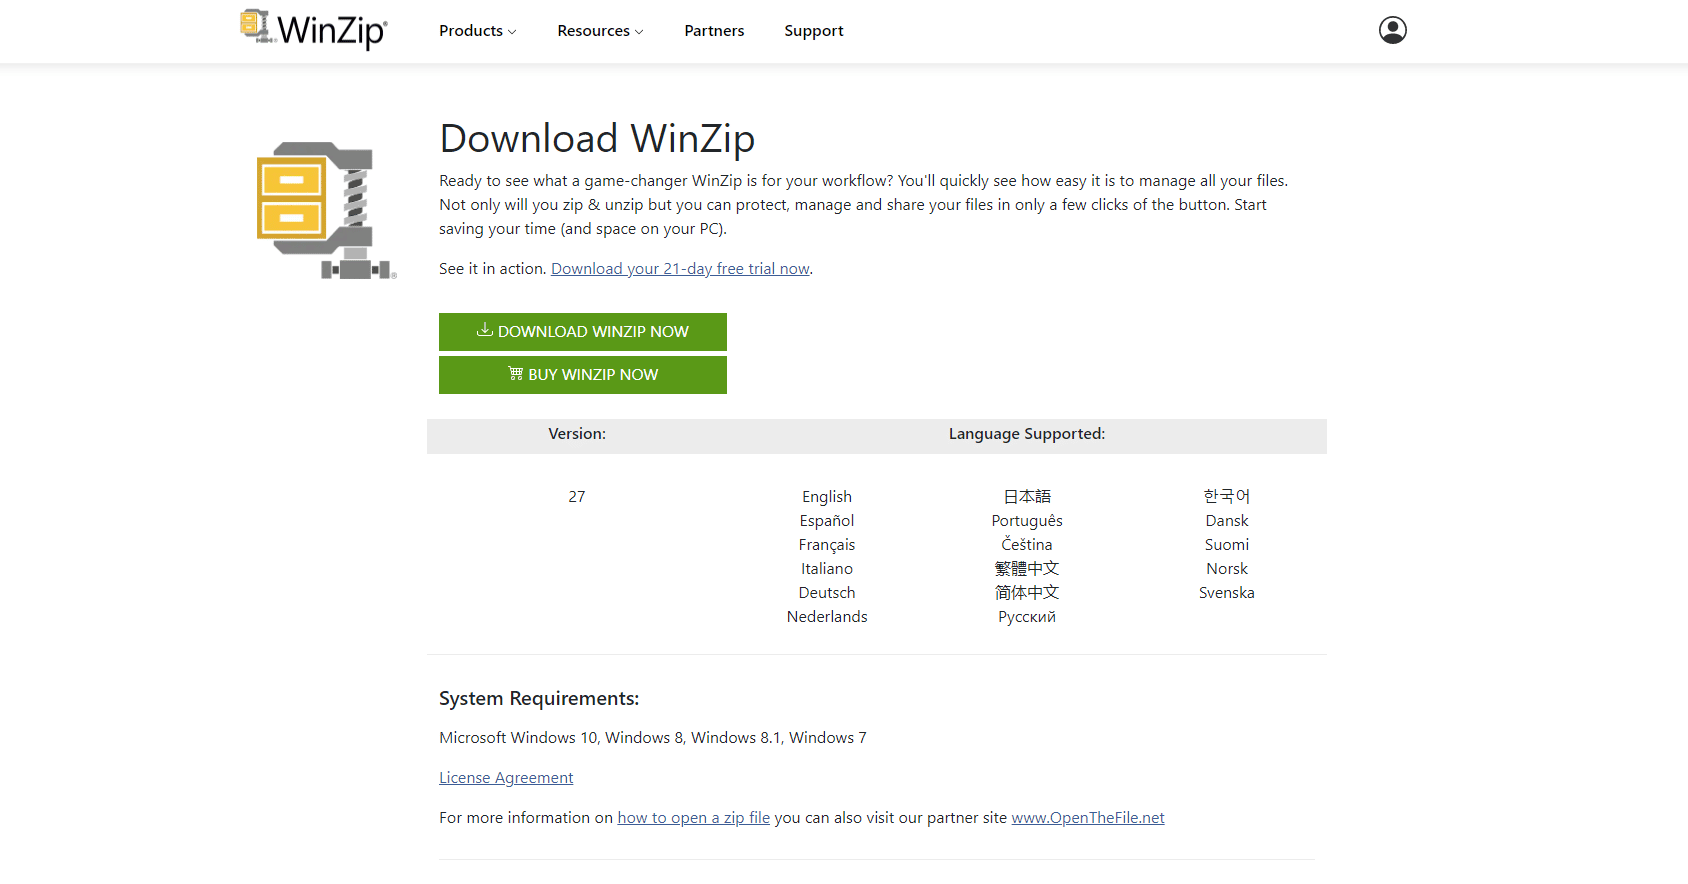This screenshot has height=884, width=1688.
Task: Select Nederlands in language list
Action: 827,617
